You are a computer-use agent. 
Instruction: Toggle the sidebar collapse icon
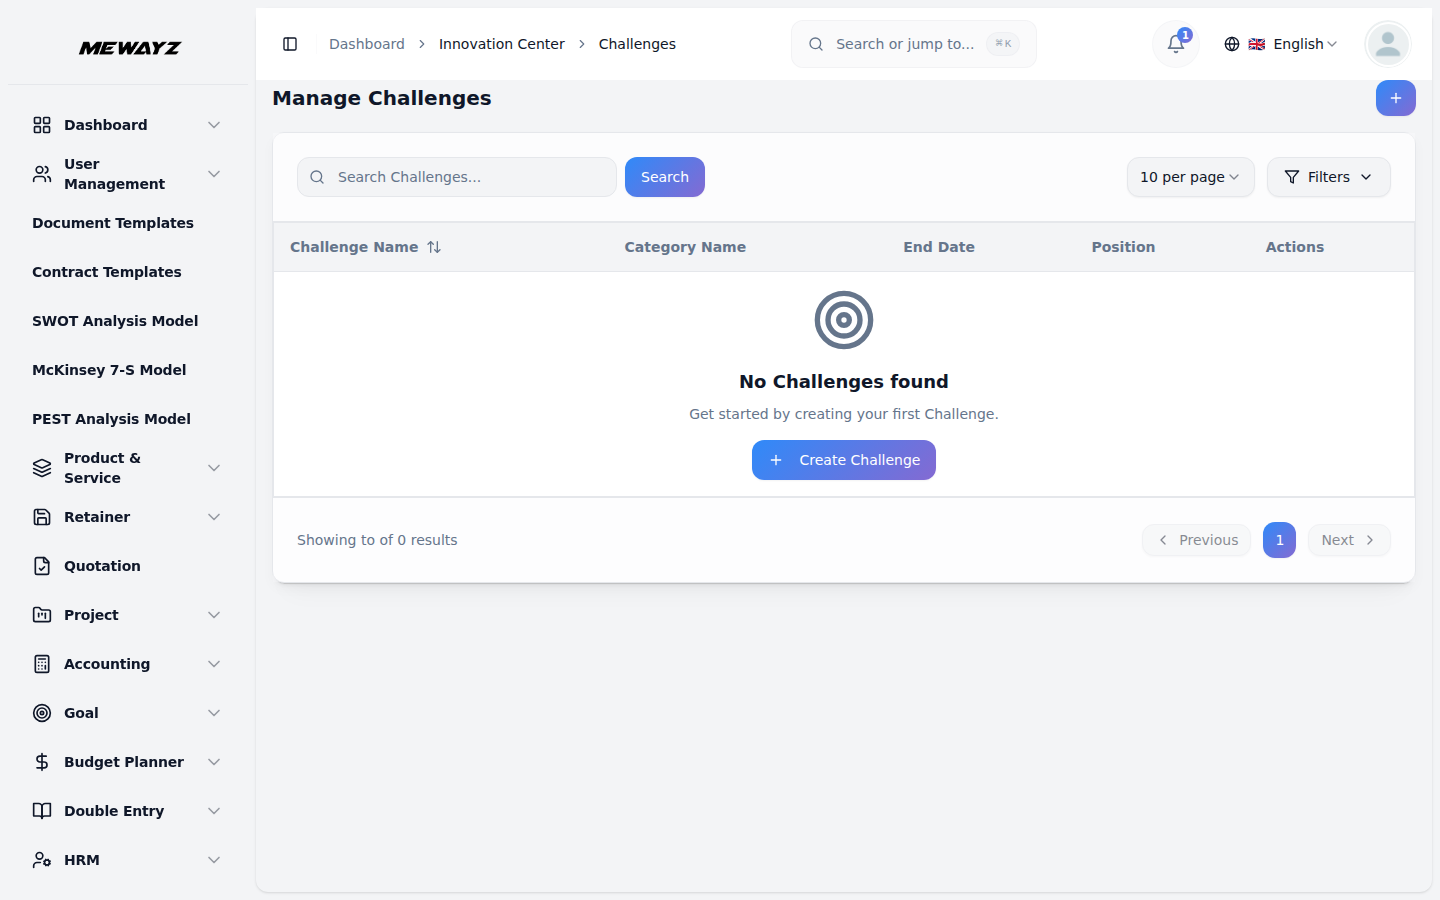(x=290, y=44)
